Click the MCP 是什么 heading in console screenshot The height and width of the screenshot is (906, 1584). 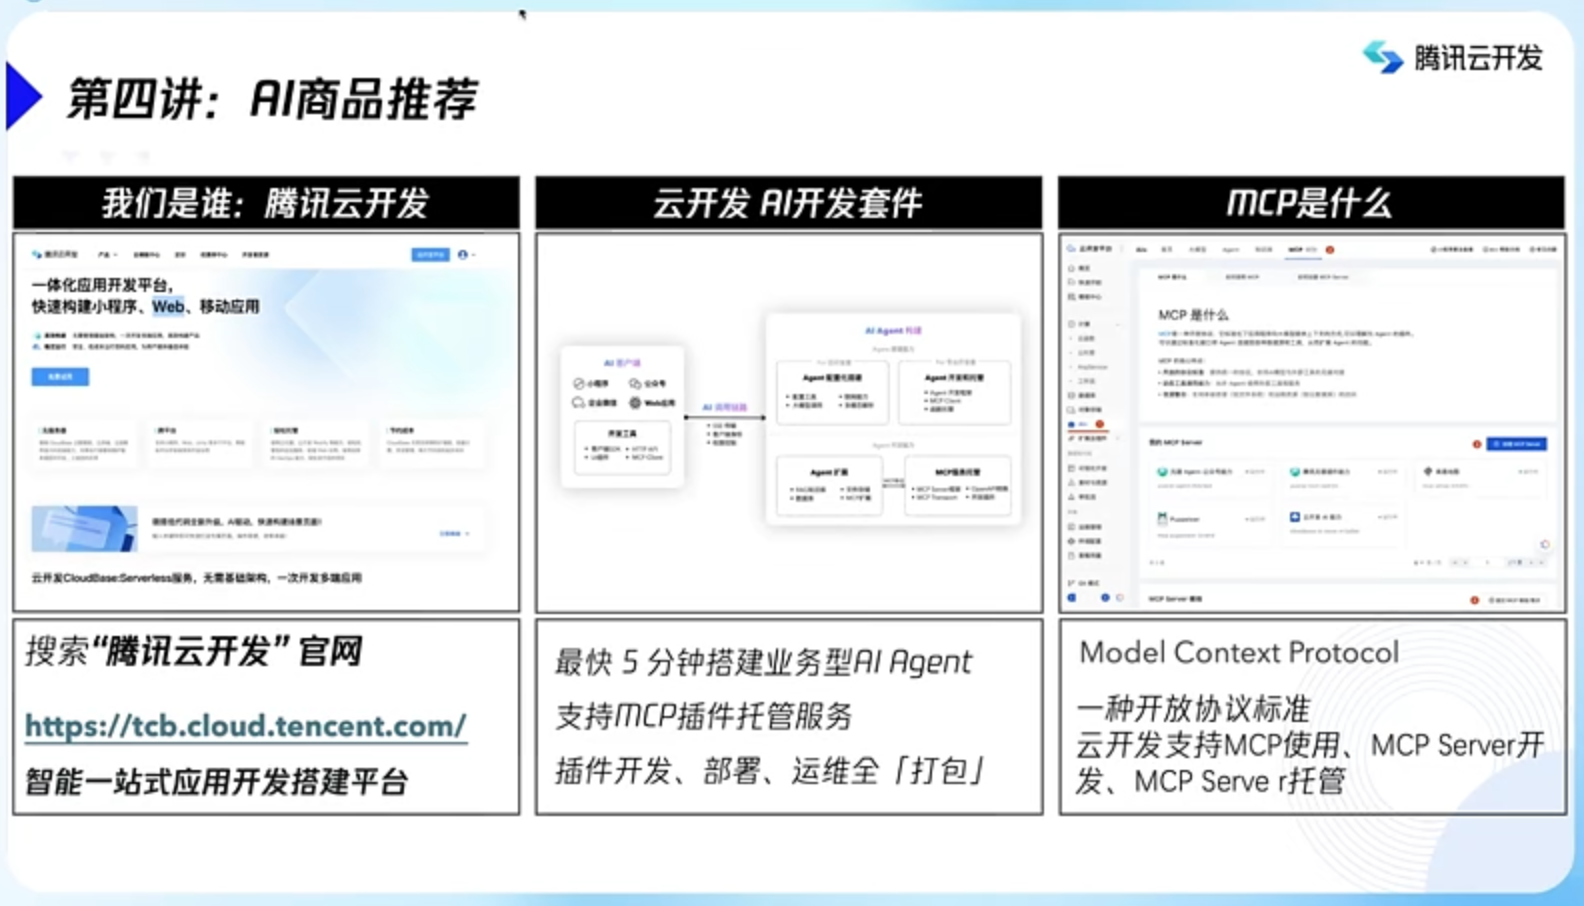1193,315
